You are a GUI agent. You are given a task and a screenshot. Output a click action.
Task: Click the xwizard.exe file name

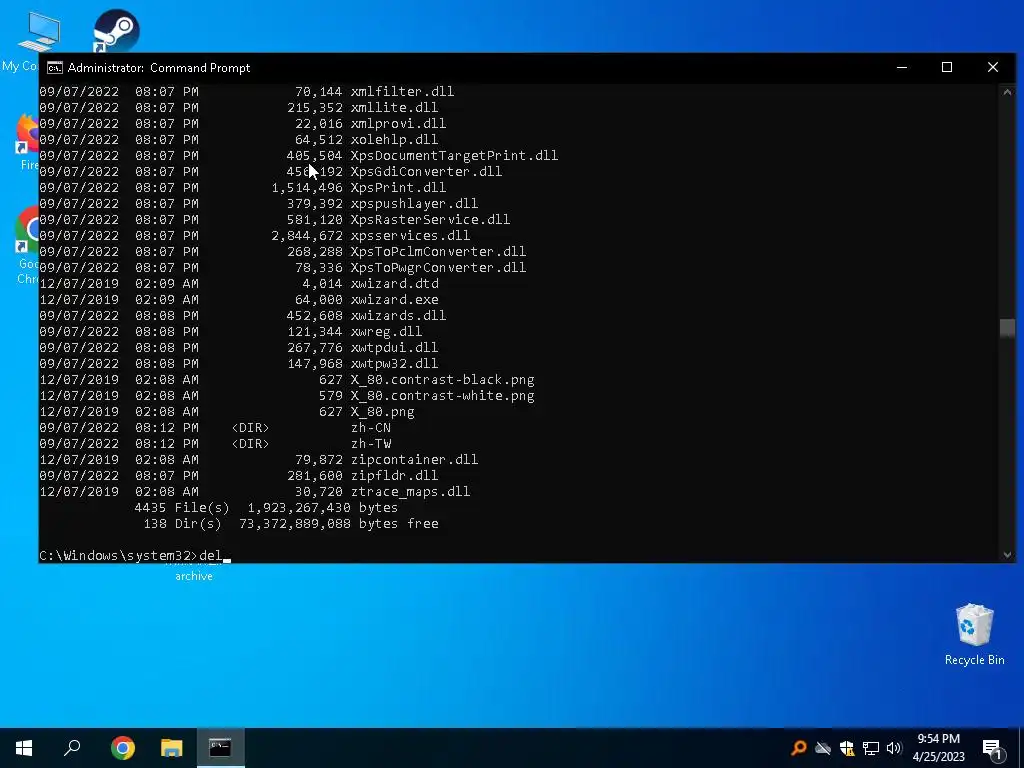(394, 299)
